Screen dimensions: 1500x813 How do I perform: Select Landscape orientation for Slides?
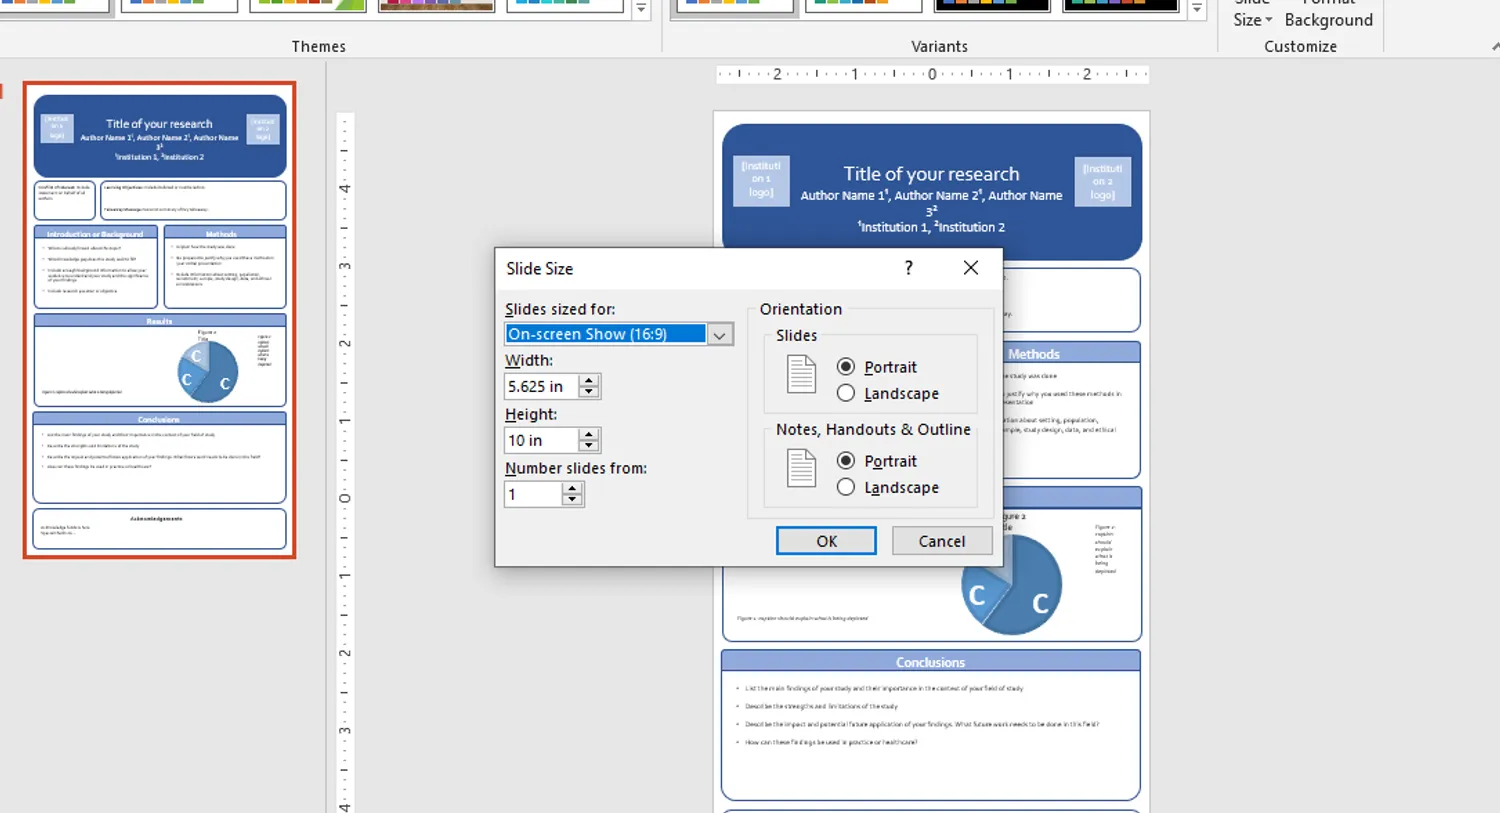[888, 393]
